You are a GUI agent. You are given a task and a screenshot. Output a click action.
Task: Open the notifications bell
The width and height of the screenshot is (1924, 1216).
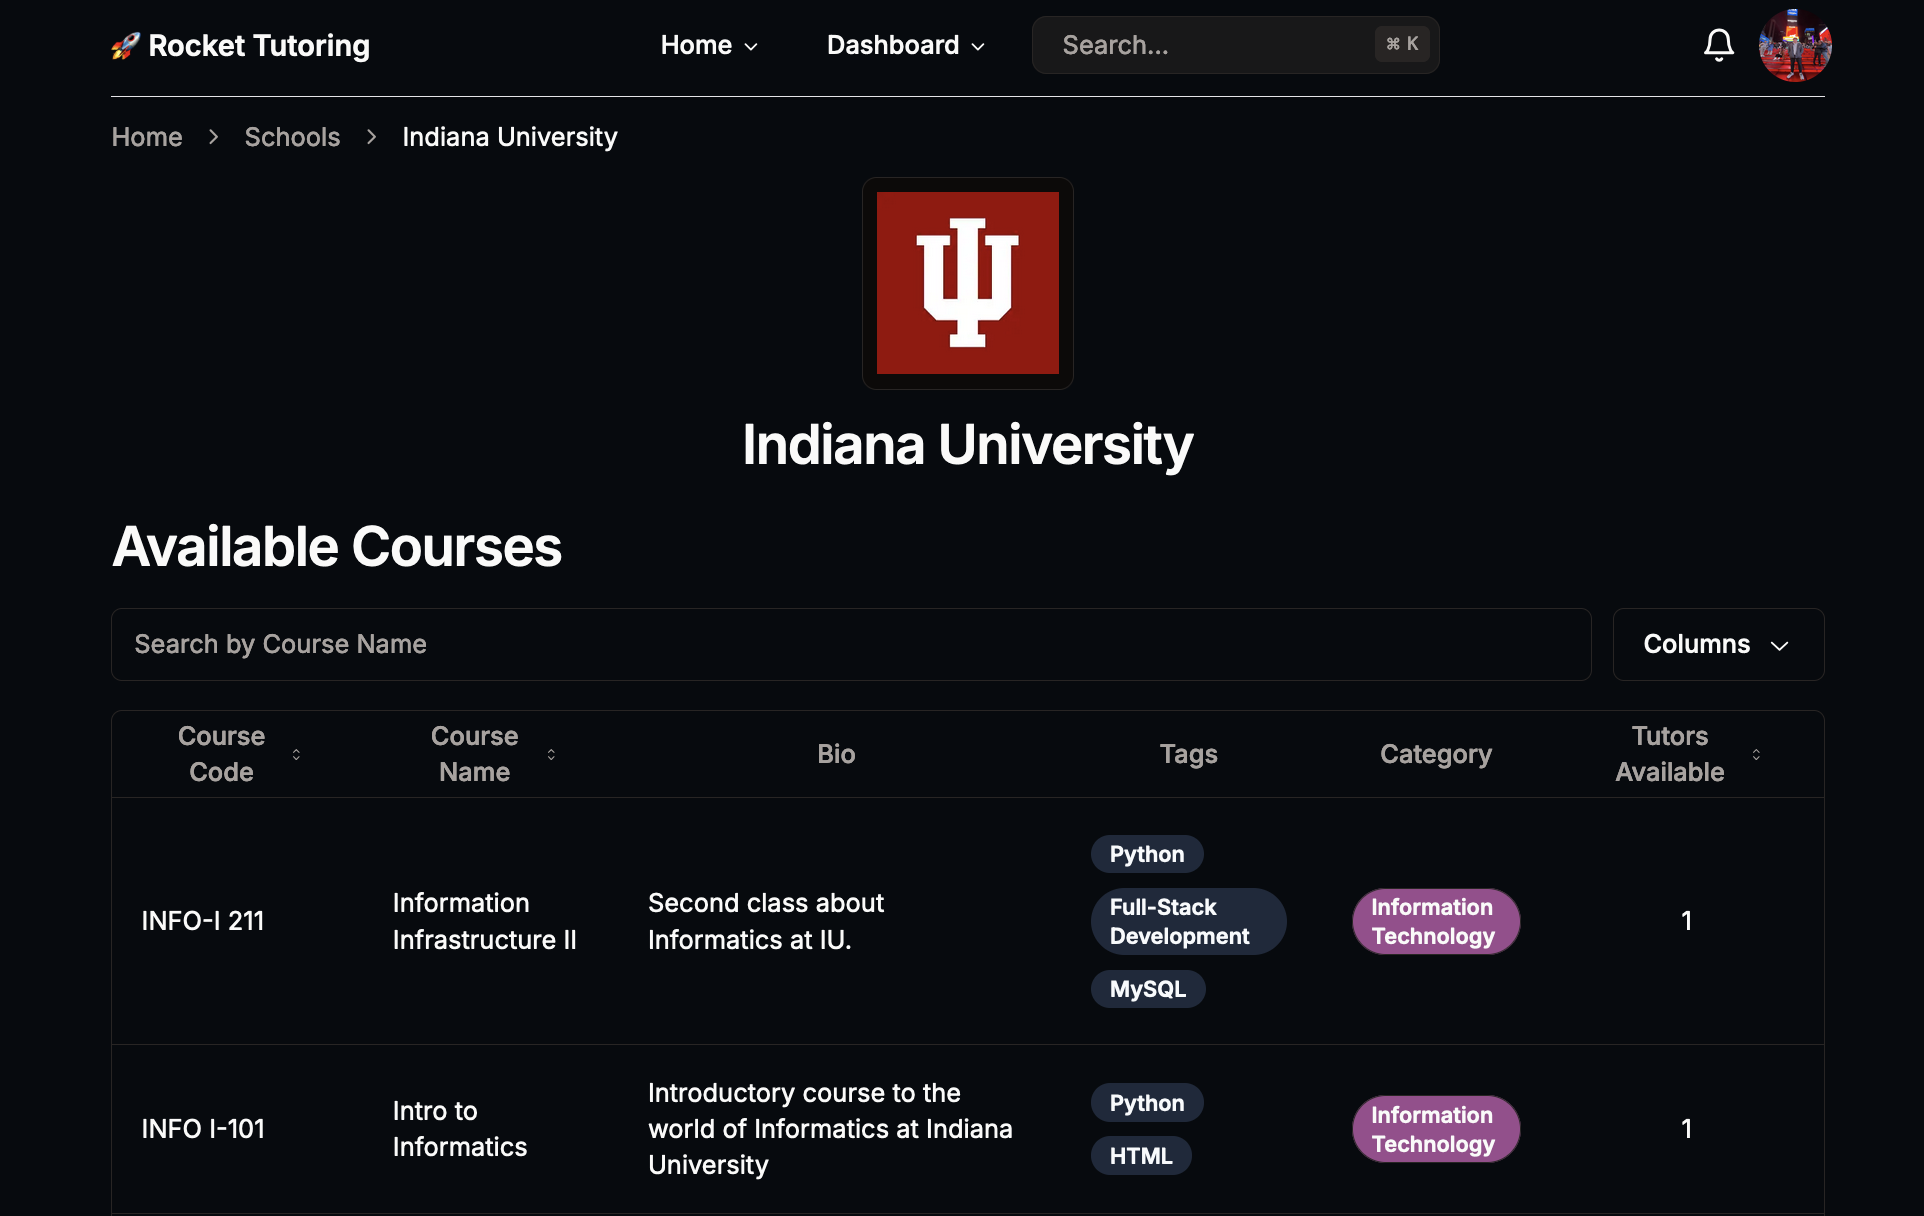tap(1718, 44)
